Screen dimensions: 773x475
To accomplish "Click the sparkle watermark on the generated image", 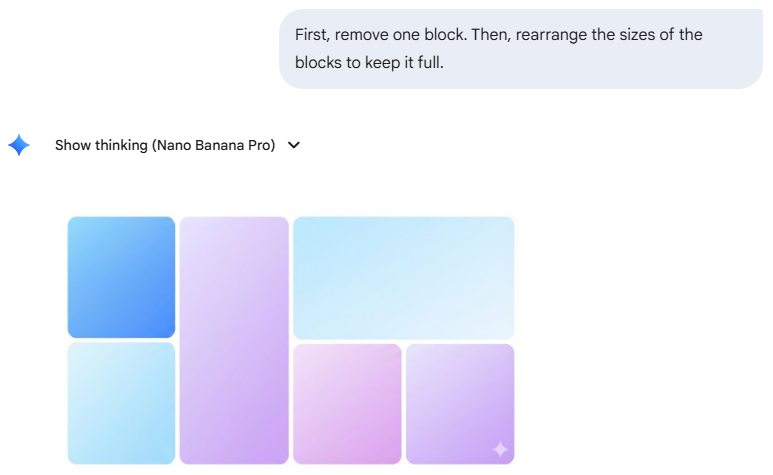I will coord(500,449).
